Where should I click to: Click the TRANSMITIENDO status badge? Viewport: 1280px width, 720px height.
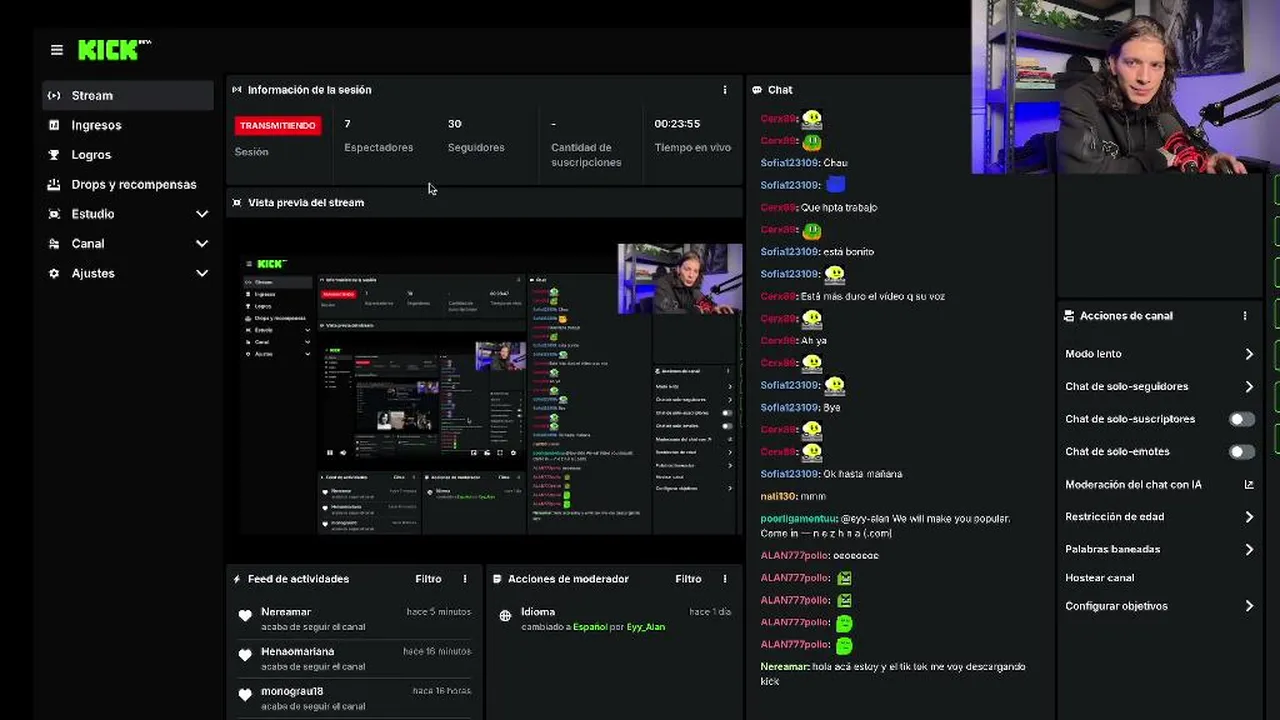[278, 125]
